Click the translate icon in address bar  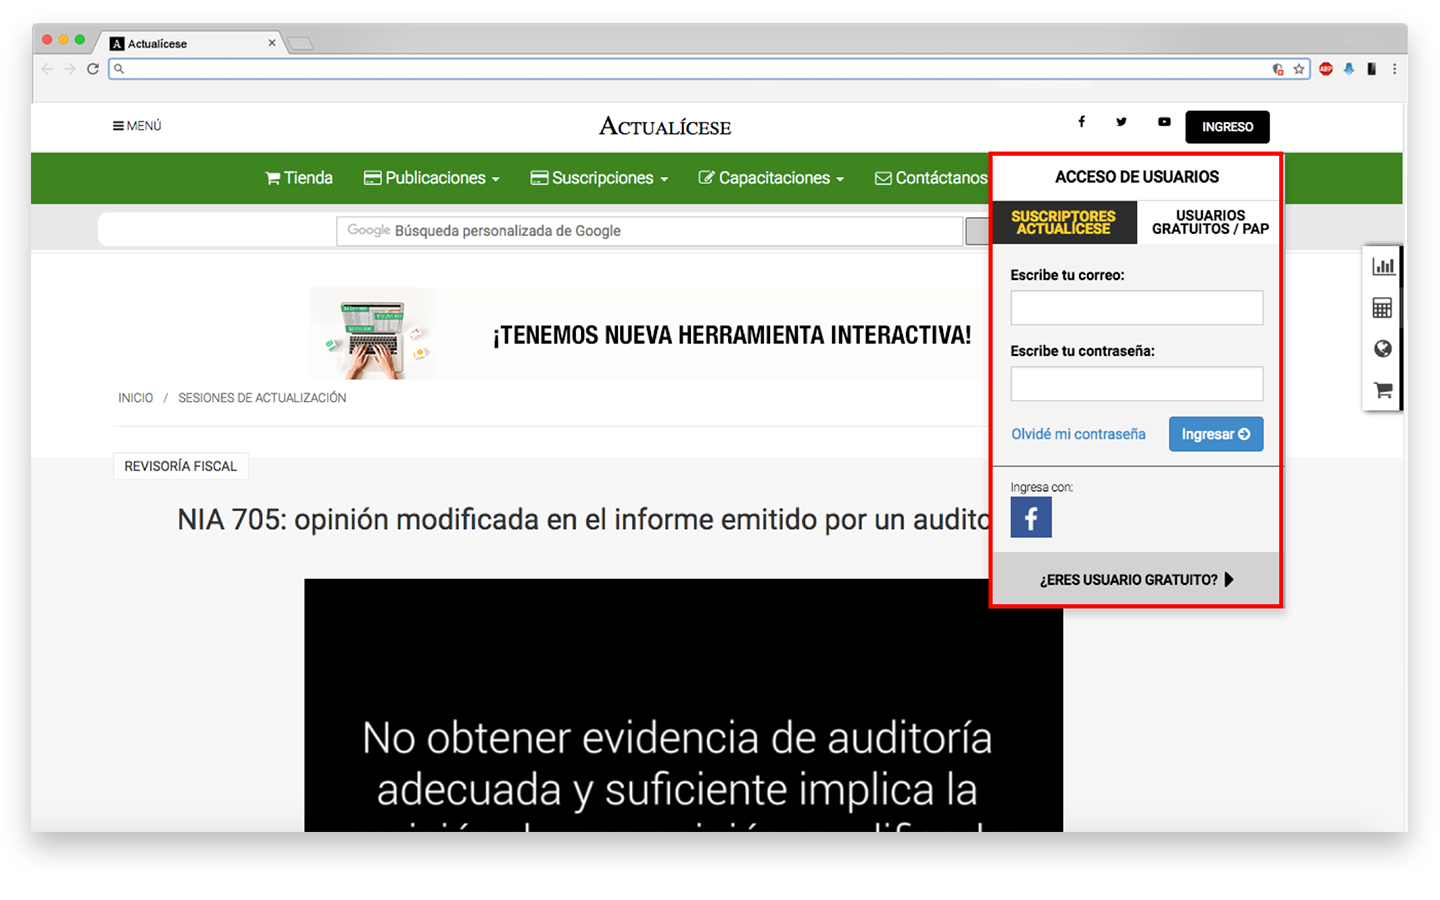(1278, 69)
